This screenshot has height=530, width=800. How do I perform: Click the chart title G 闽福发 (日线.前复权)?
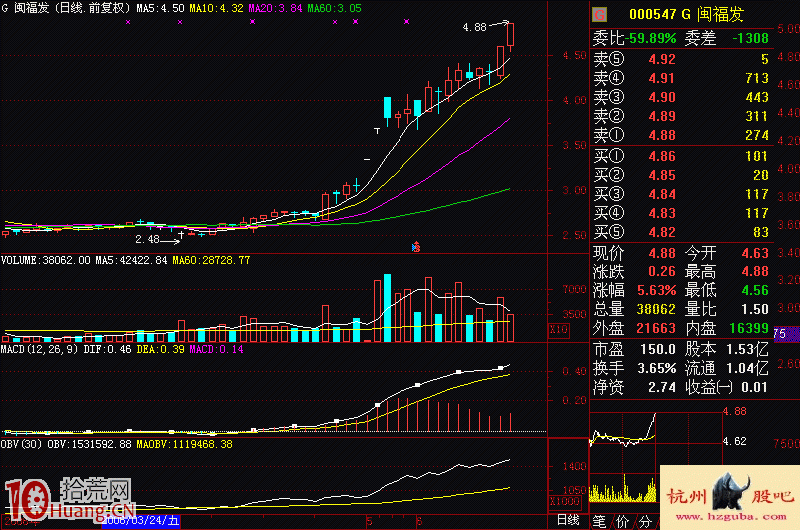pyautogui.click(x=66, y=8)
